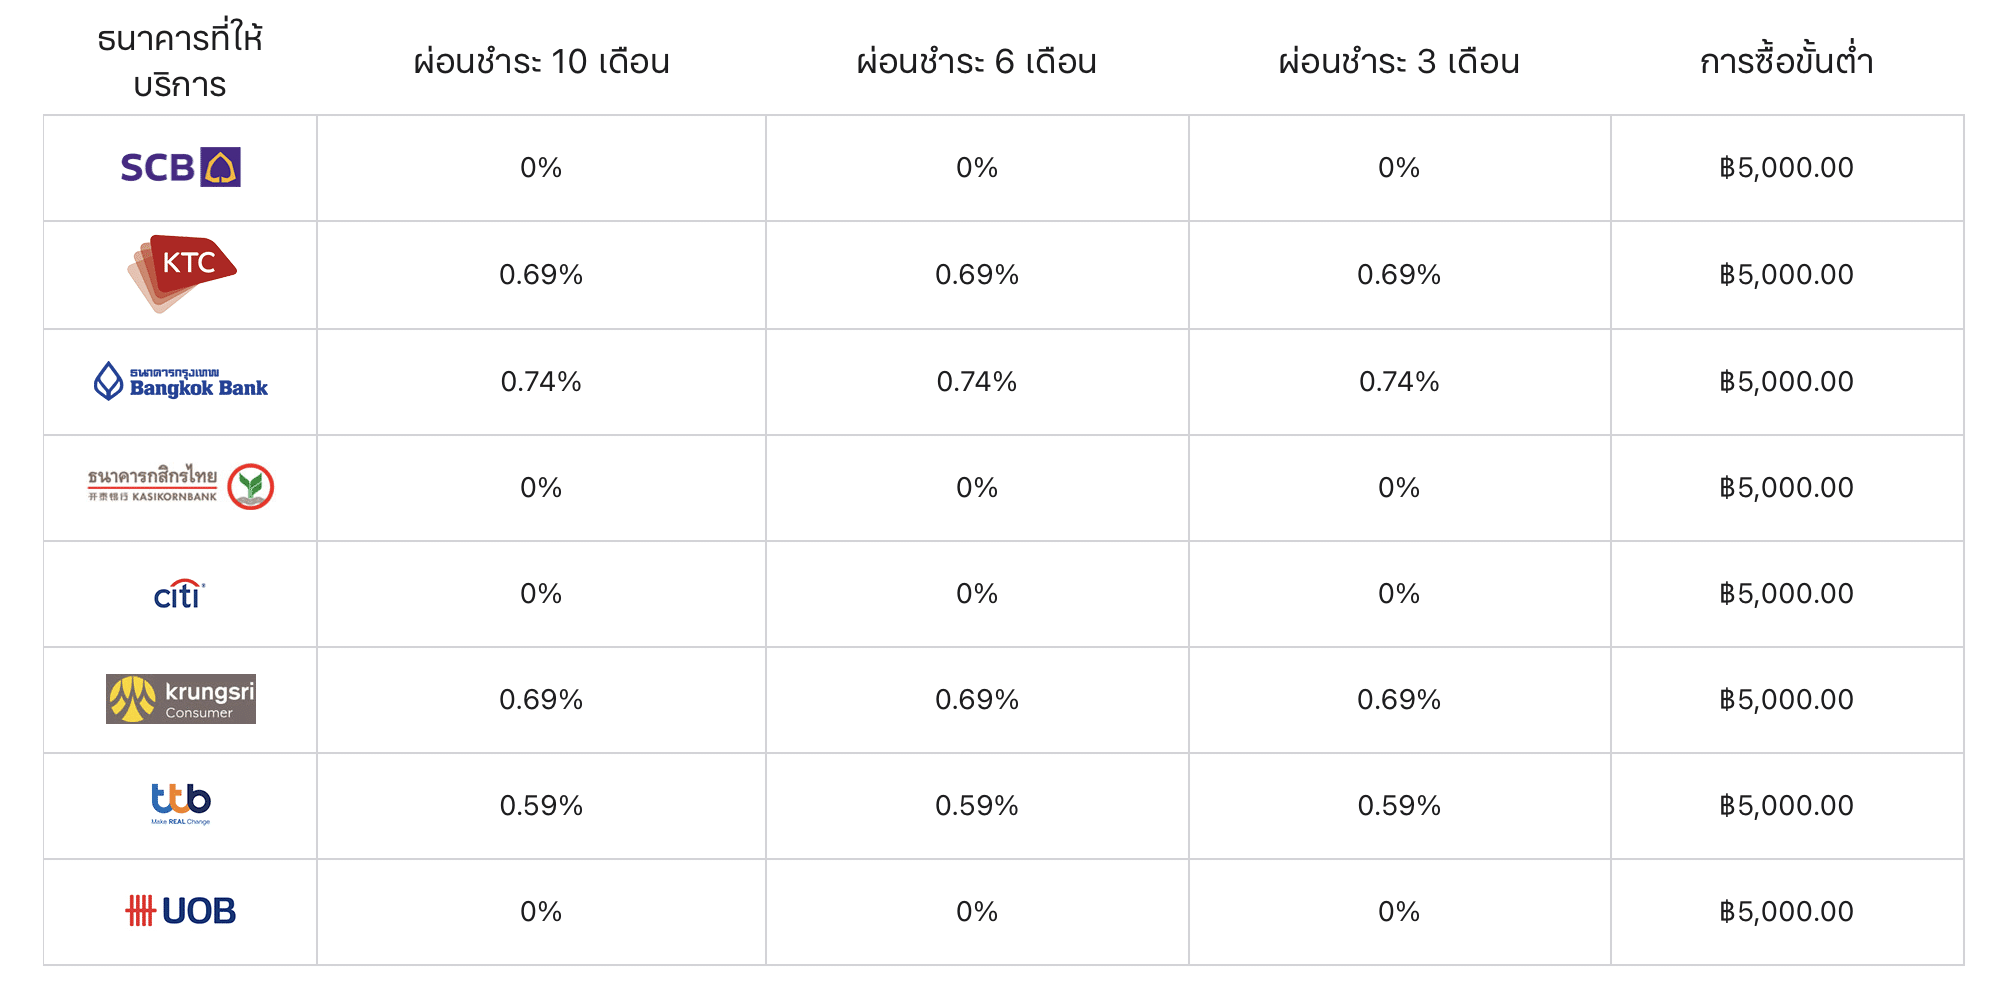Image resolution: width=2016 pixels, height=1002 pixels.
Task: Click the SCB bank logo
Action: coord(180,167)
